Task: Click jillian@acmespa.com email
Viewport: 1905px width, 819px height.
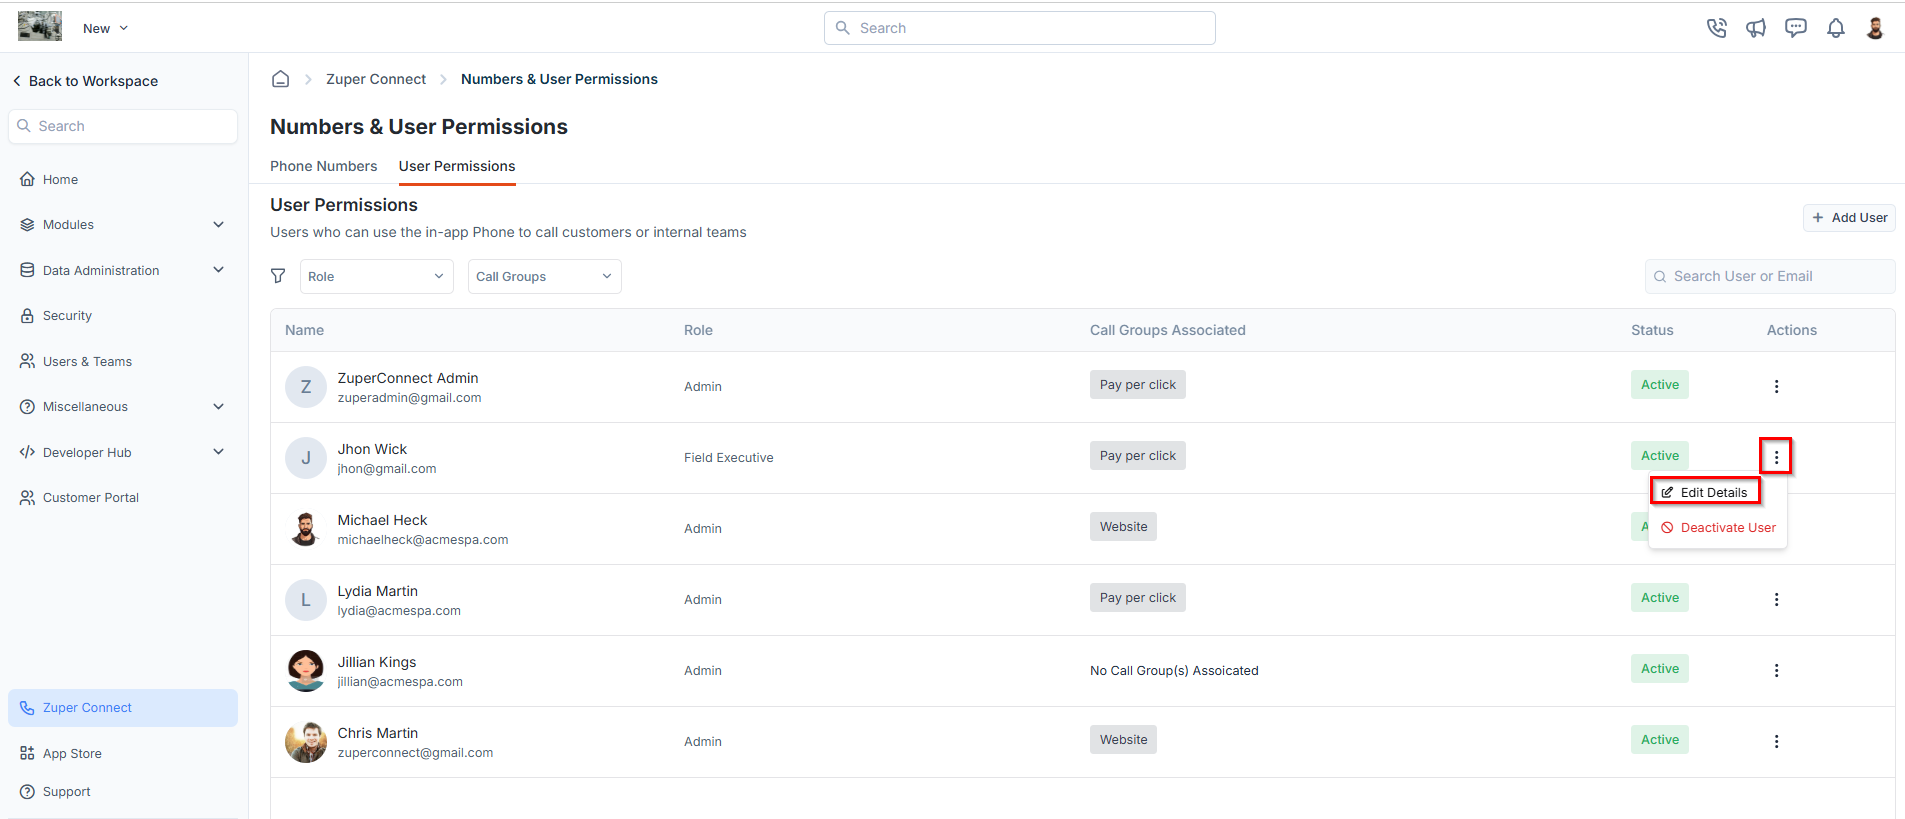Action: (400, 682)
